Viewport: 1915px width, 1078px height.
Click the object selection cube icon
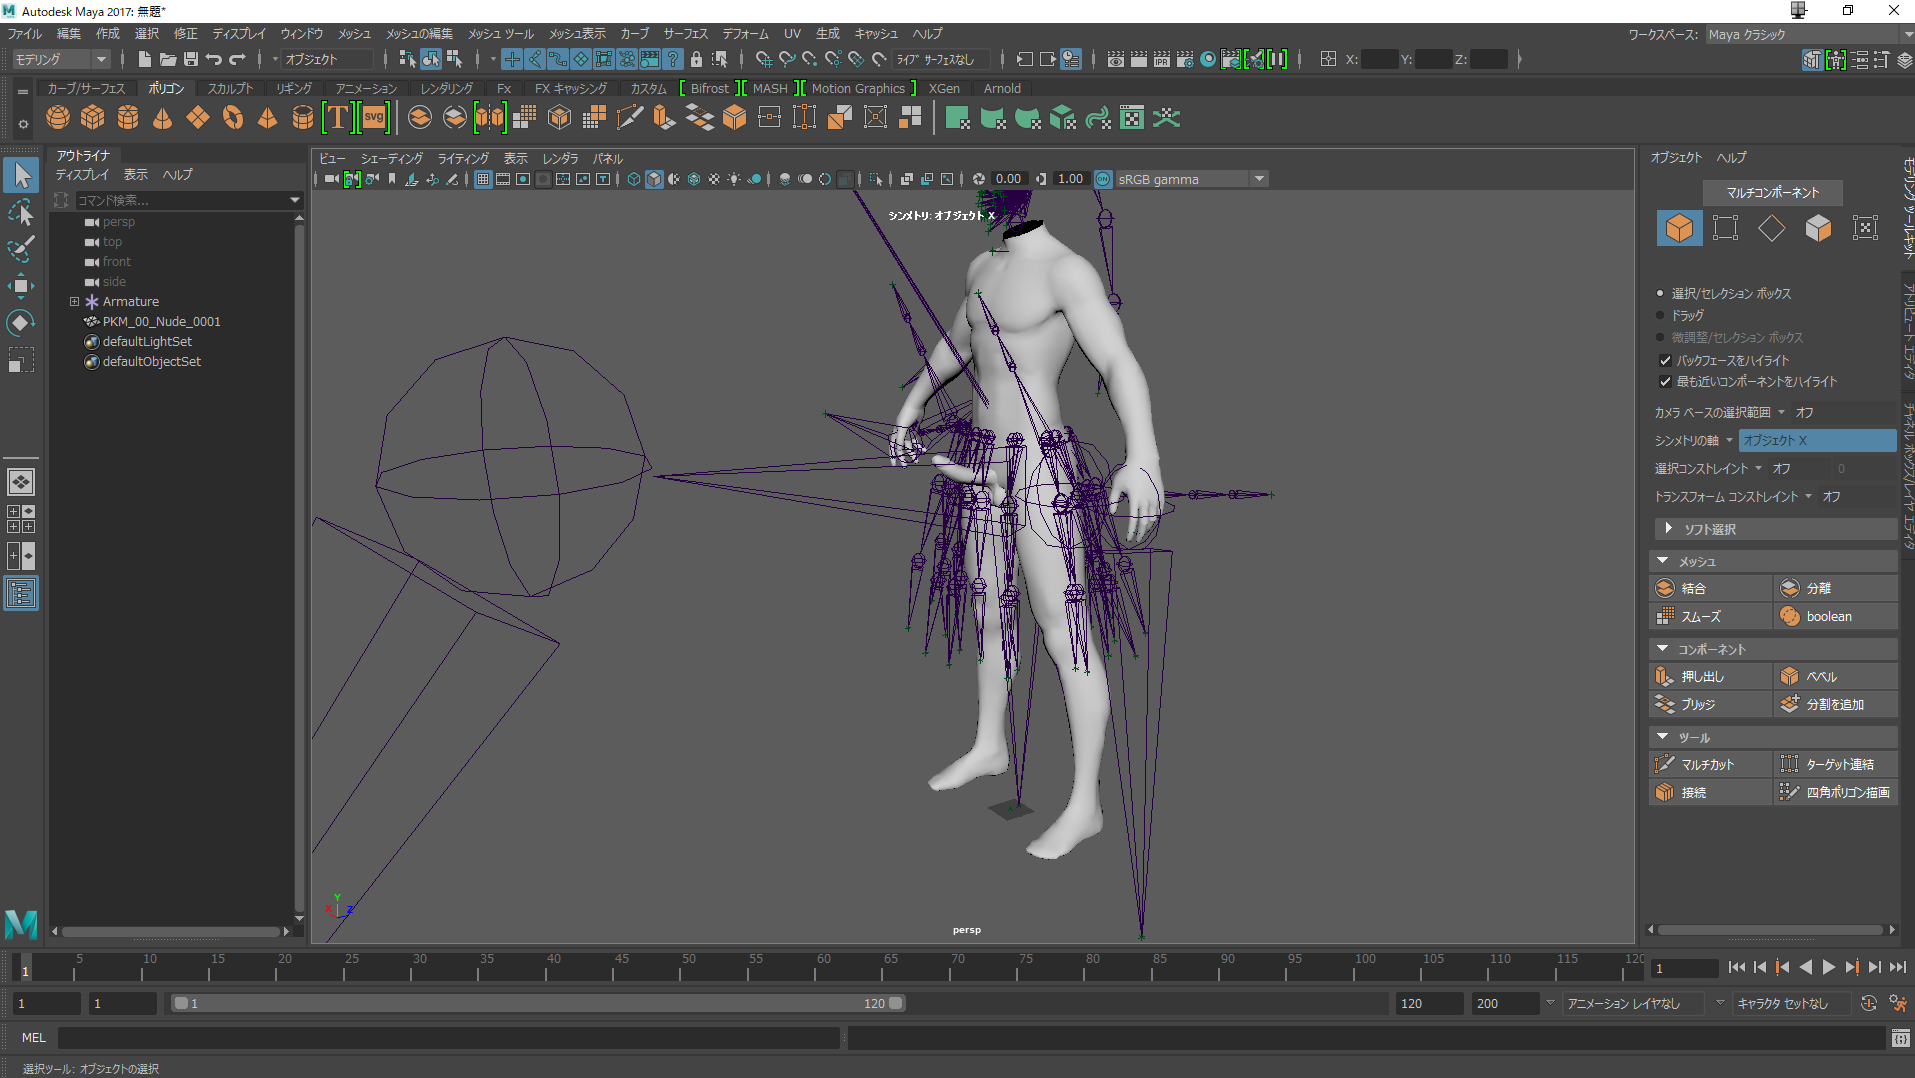pos(1679,228)
